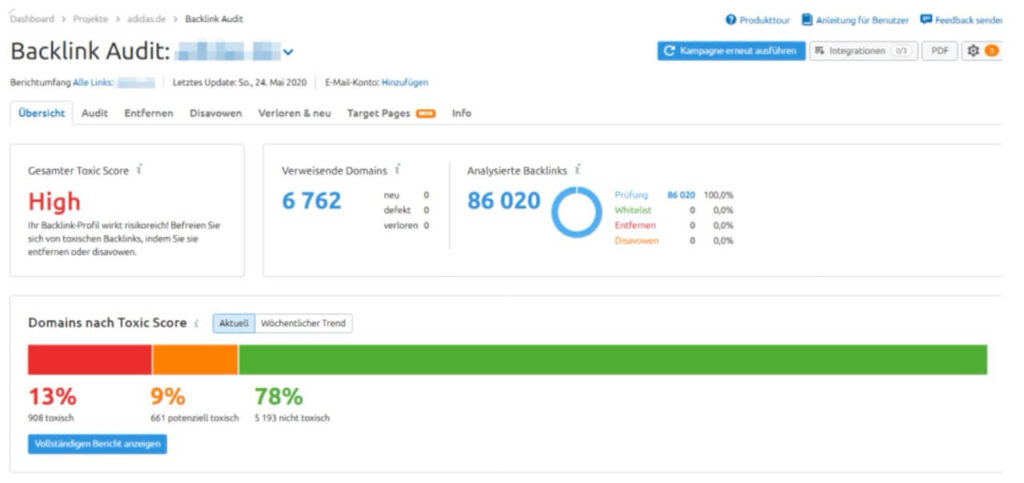Click the orange badge on Target Pages
1024x483 pixels.
[x=426, y=114]
